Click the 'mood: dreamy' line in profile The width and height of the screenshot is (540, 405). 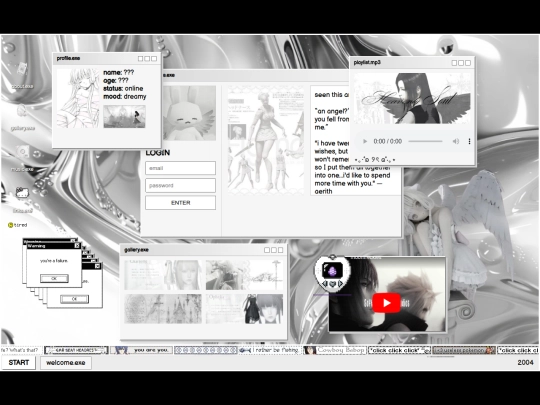click(x=125, y=97)
